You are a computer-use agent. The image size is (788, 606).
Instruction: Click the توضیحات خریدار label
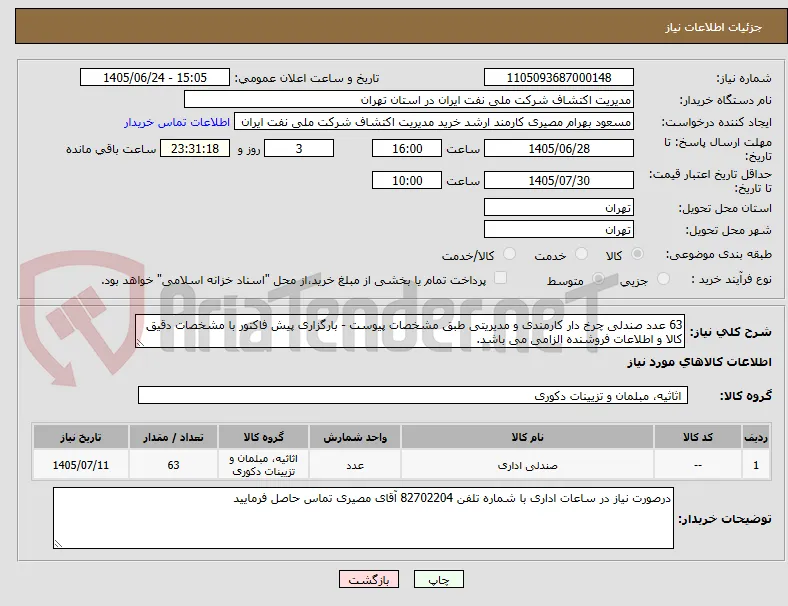coord(725,519)
